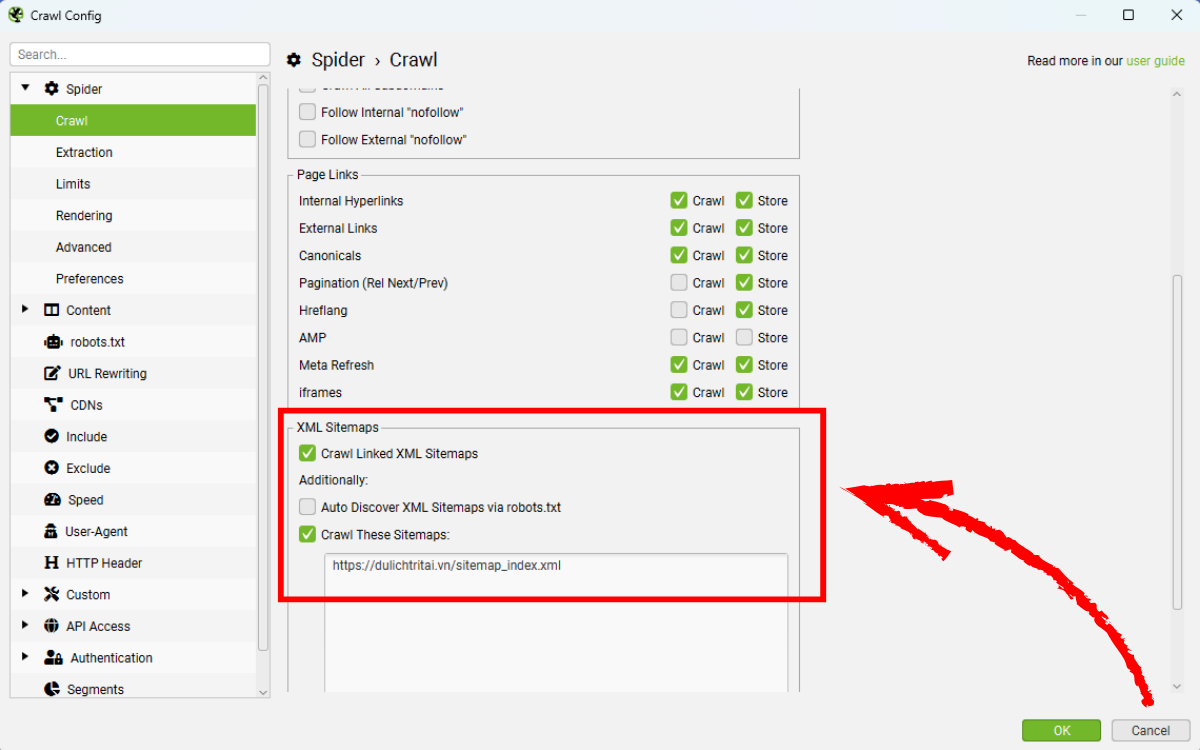Select the Spider gear icon in breadcrumb
The image size is (1200, 750).
(x=293, y=60)
